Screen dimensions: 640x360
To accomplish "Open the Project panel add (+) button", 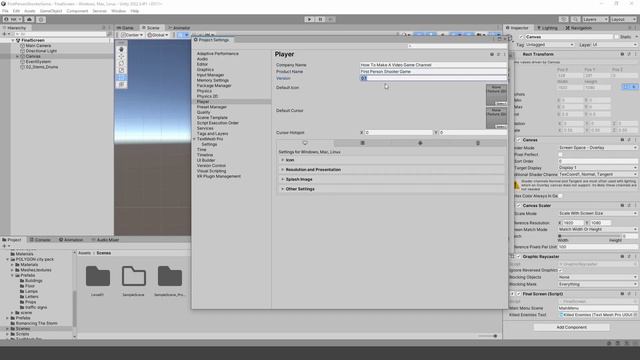I will tap(5, 246).
